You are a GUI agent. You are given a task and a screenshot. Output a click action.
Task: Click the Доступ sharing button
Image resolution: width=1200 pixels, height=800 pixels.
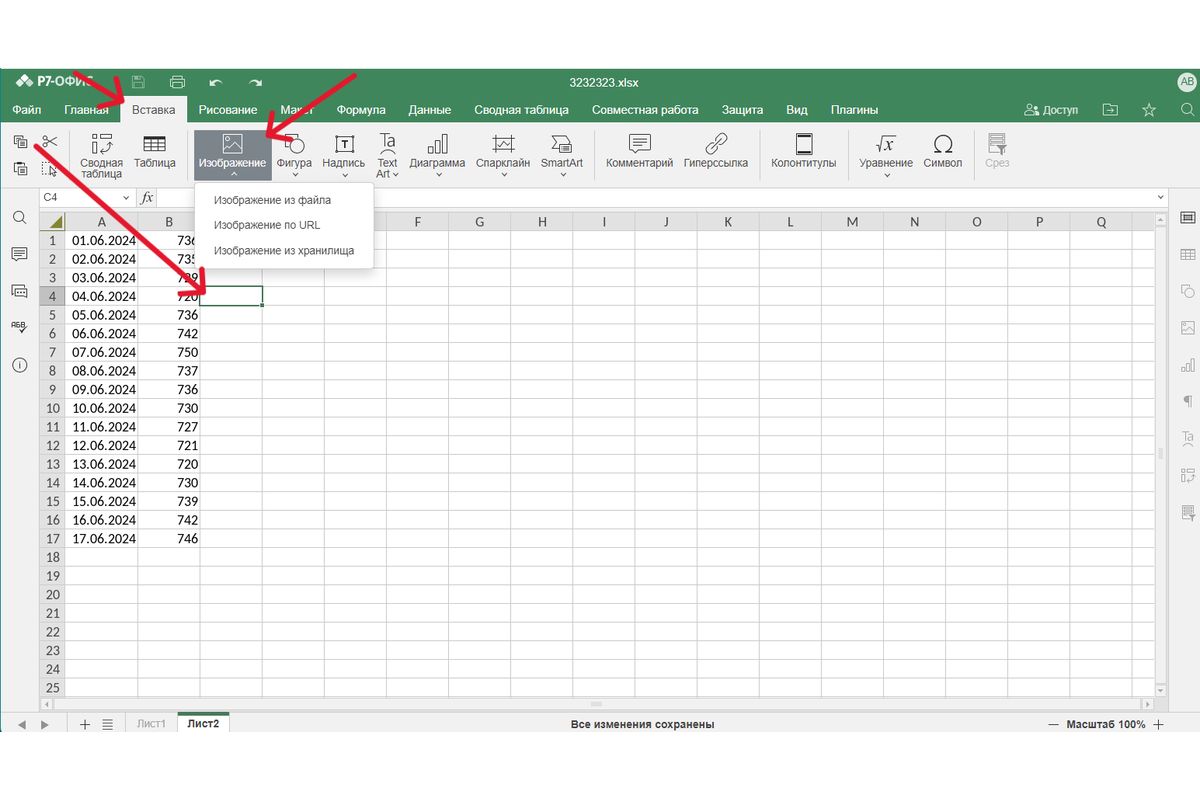click(x=1052, y=110)
